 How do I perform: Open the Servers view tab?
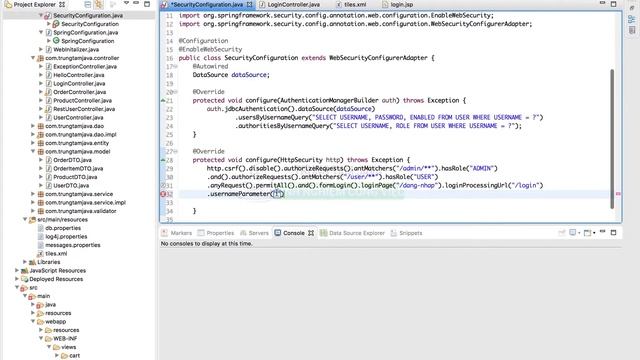click(x=254, y=233)
